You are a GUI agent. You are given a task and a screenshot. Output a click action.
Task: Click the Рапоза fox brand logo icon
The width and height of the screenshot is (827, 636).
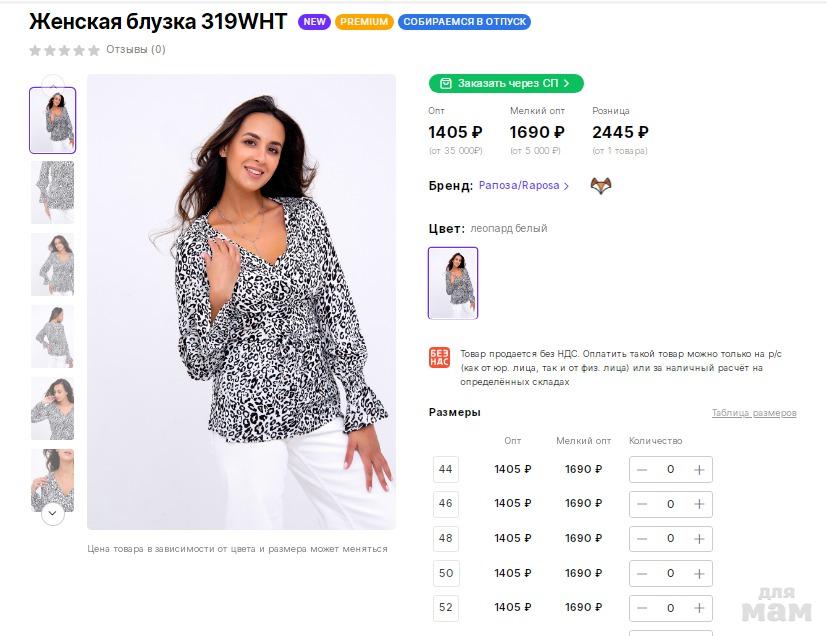[x=600, y=186]
